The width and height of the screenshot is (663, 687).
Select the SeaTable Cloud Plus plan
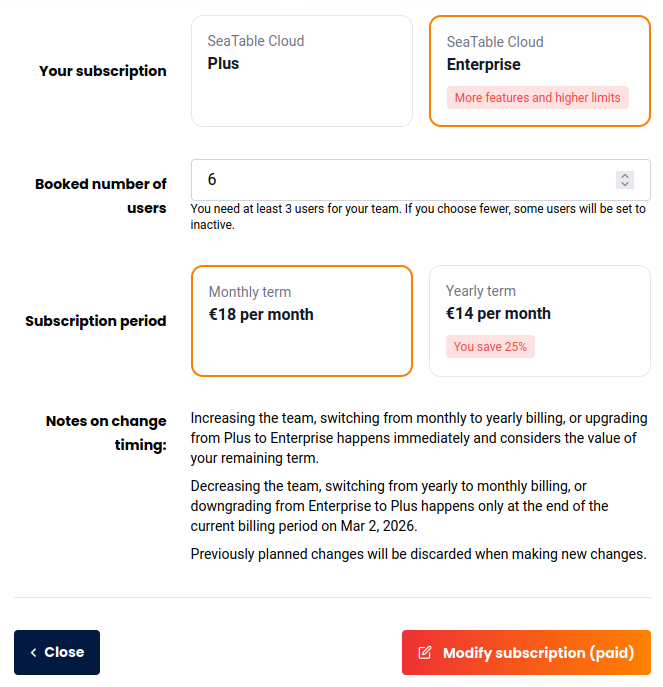[x=301, y=71]
